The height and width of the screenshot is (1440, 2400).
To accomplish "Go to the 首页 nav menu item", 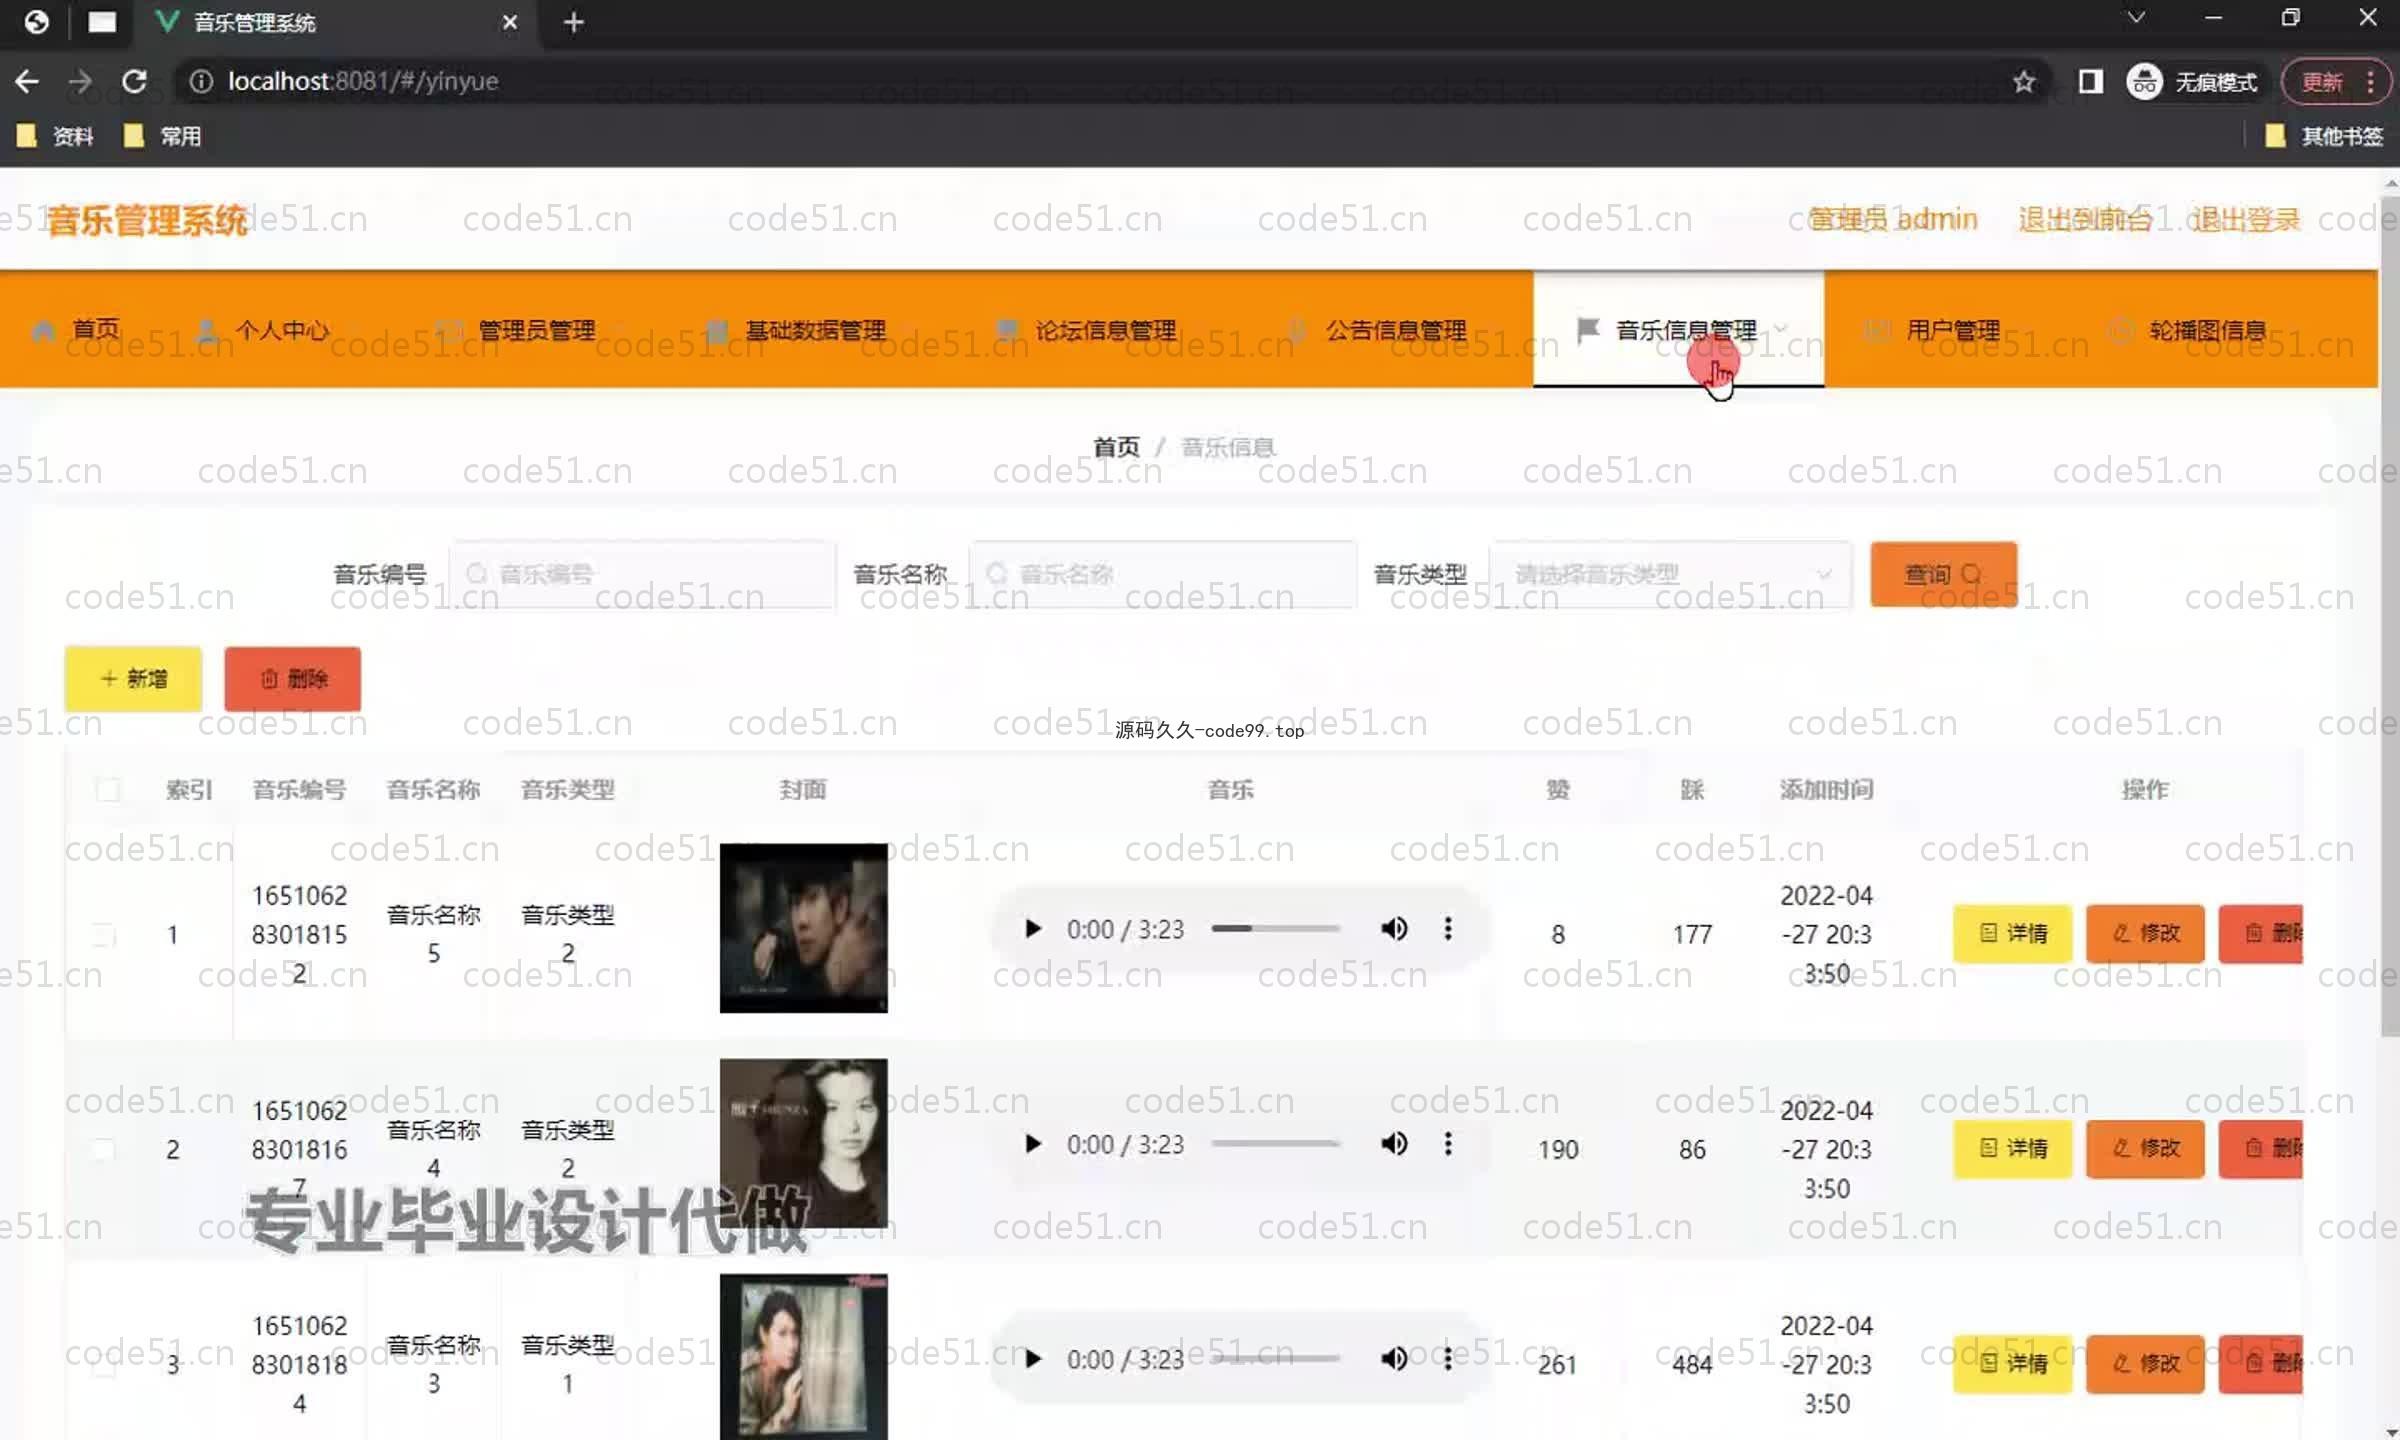I will pos(96,330).
